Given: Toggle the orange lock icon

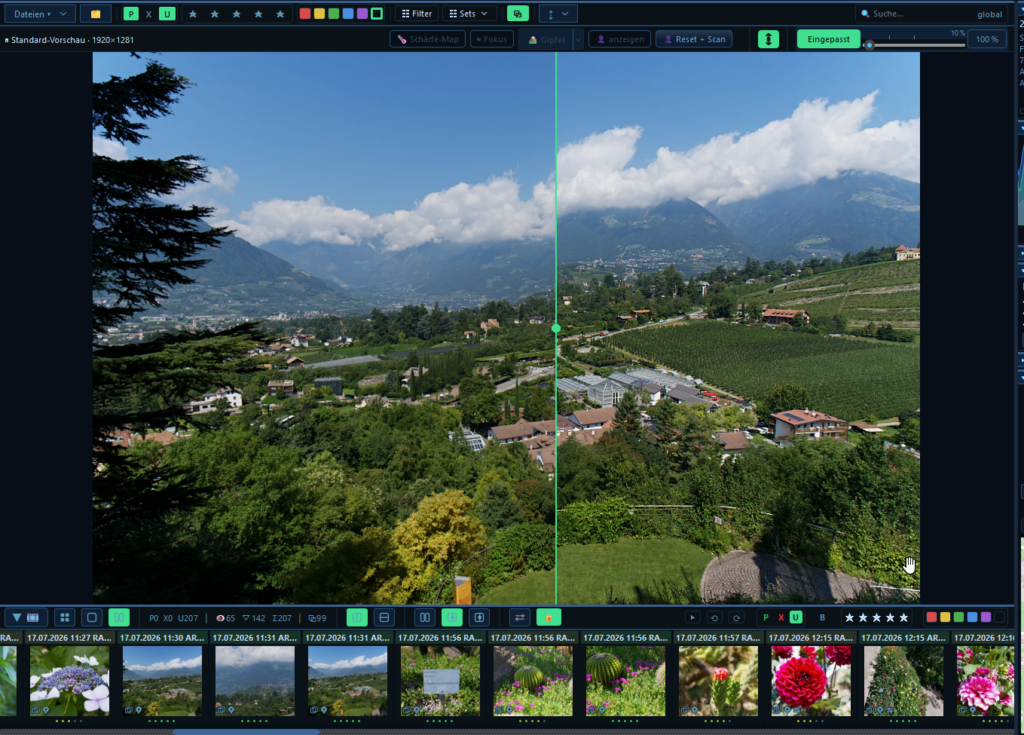Looking at the screenshot, I should coord(549,617).
